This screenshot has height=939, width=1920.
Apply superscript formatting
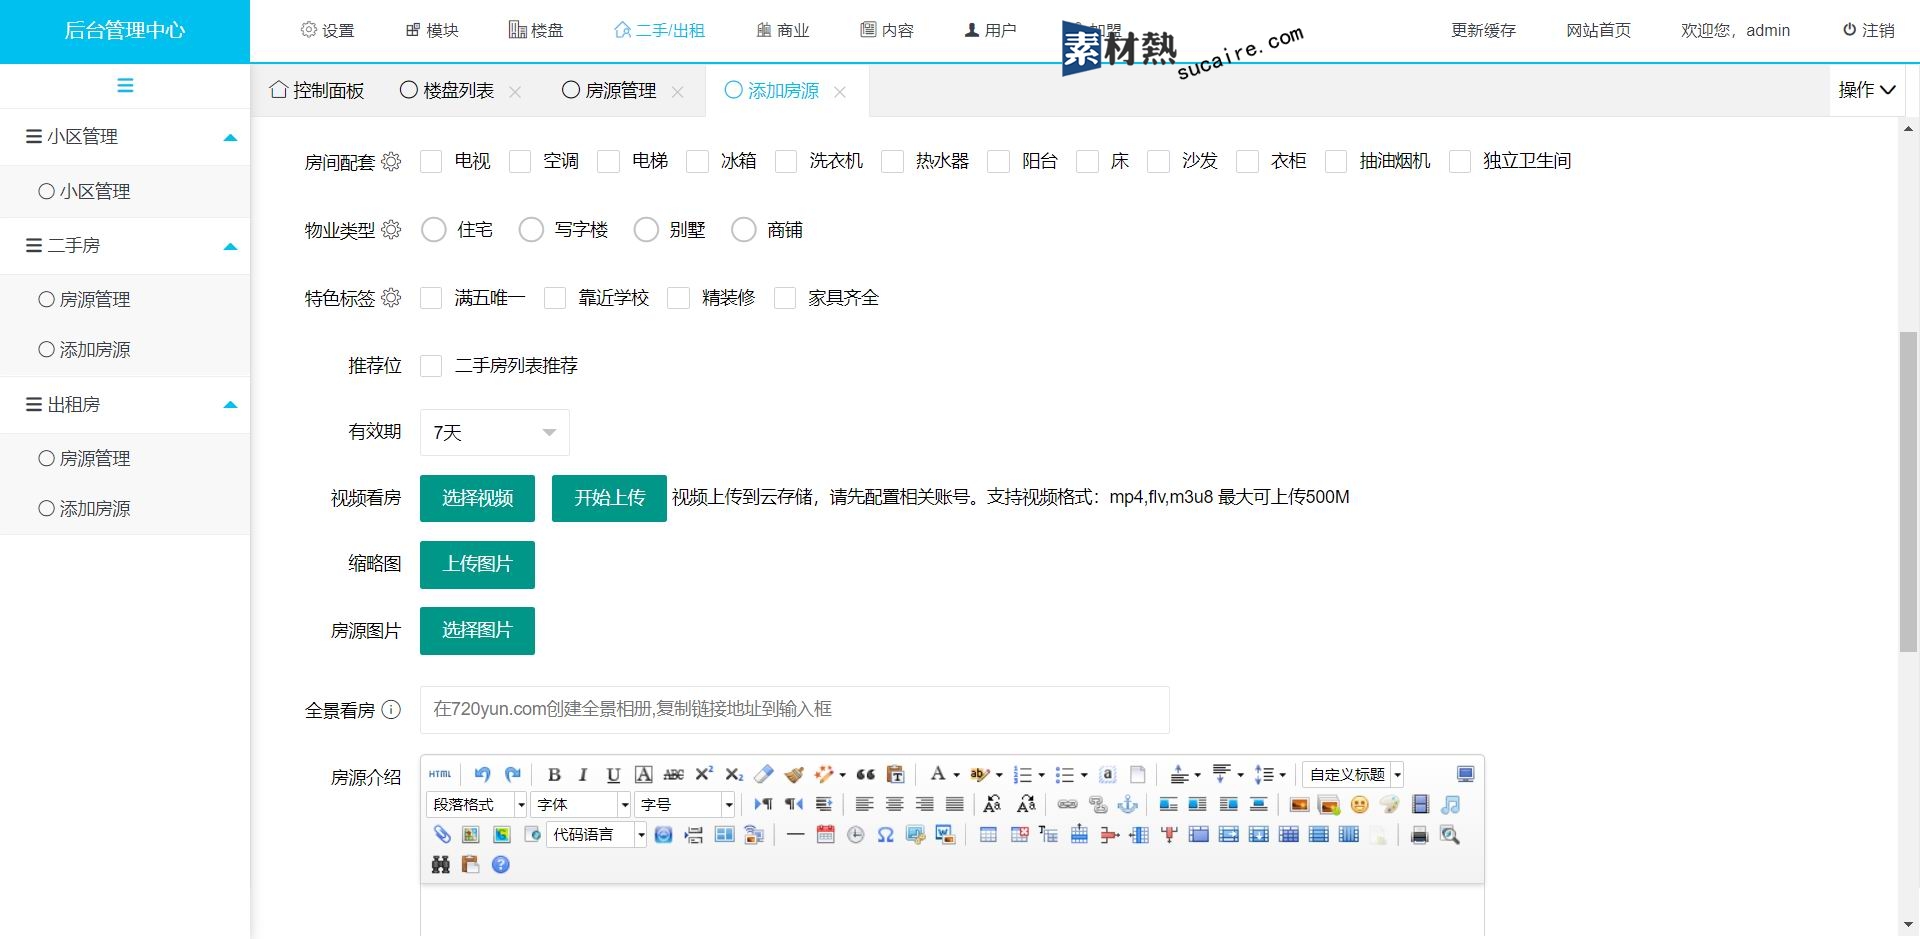pyautogui.click(x=704, y=775)
